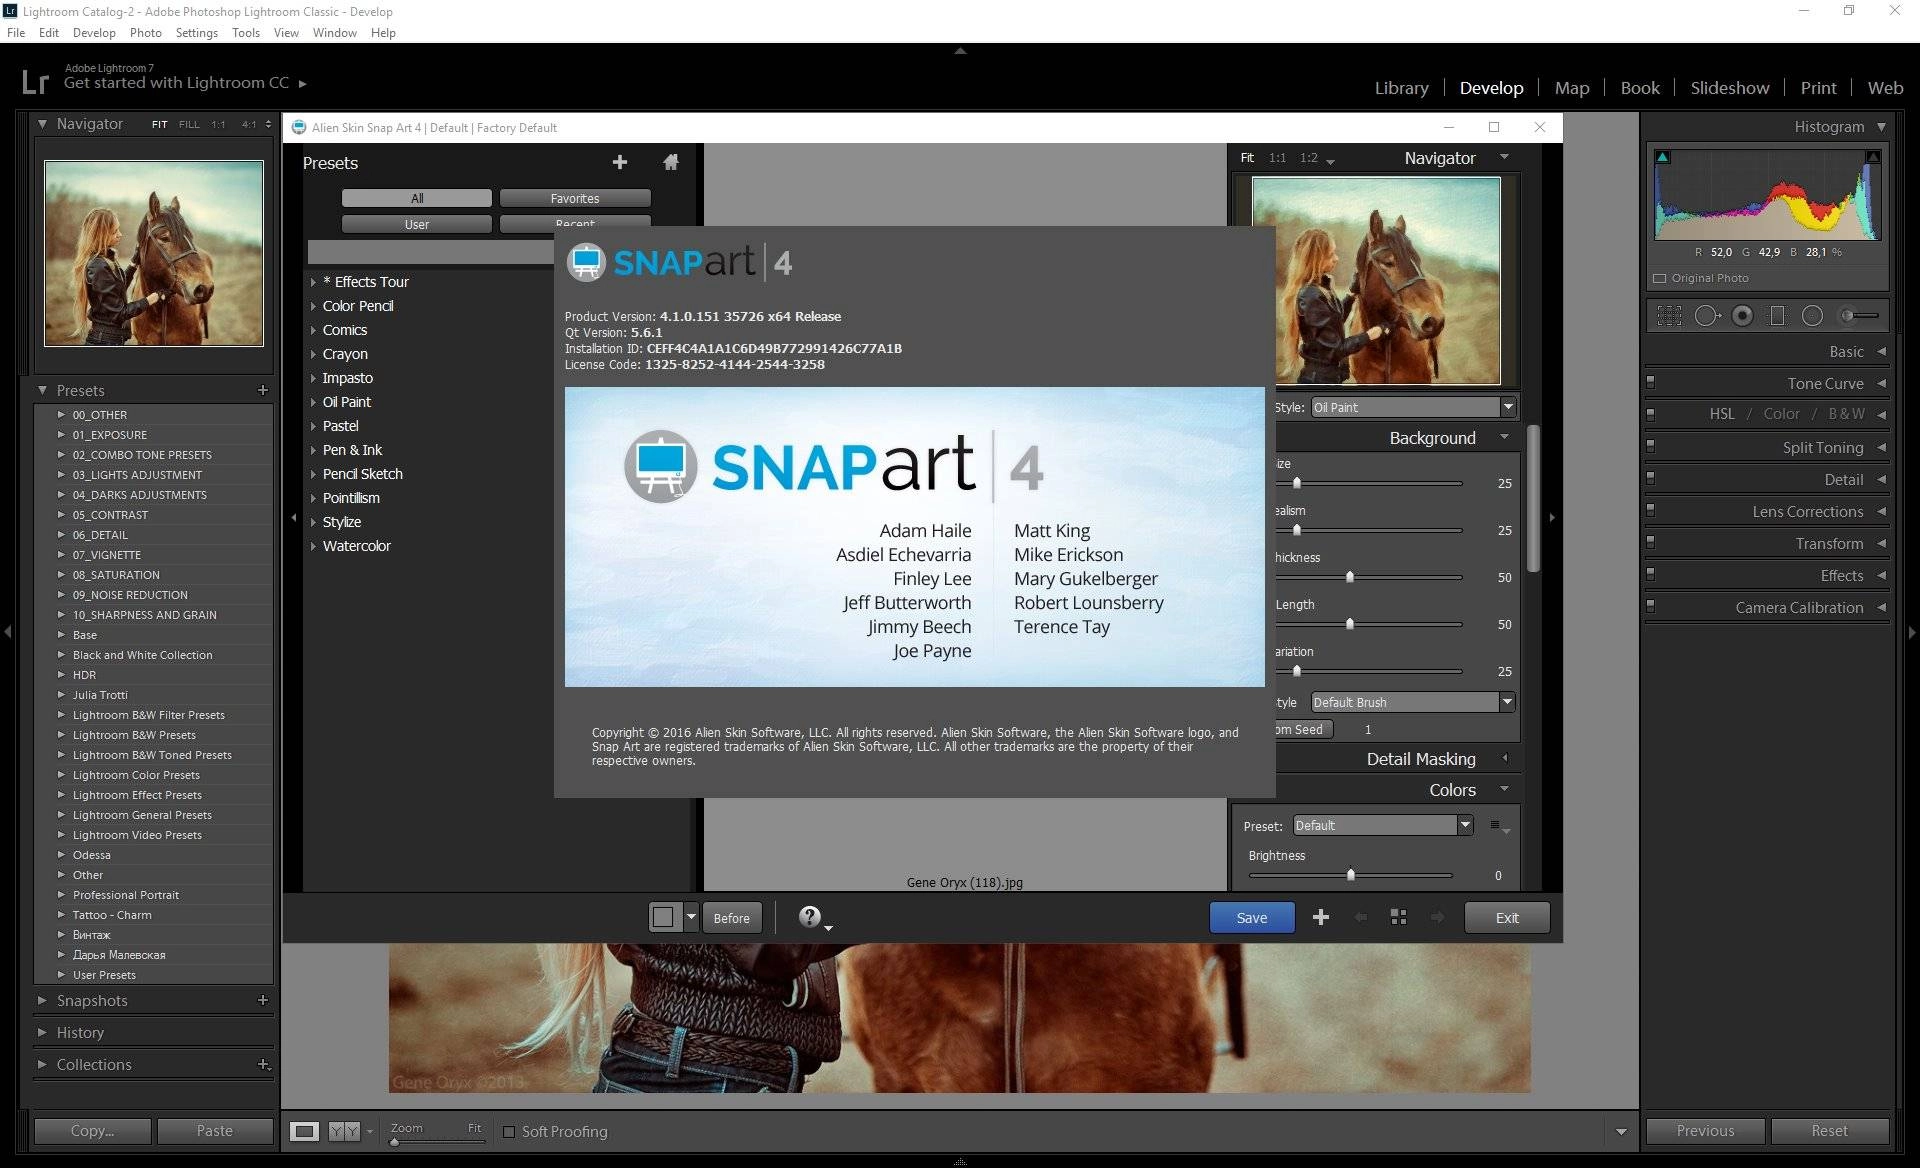Screen dimensions: 1920x1168
Task: Expand the 05_CONTRAST preset folder
Action: click(x=61, y=514)
